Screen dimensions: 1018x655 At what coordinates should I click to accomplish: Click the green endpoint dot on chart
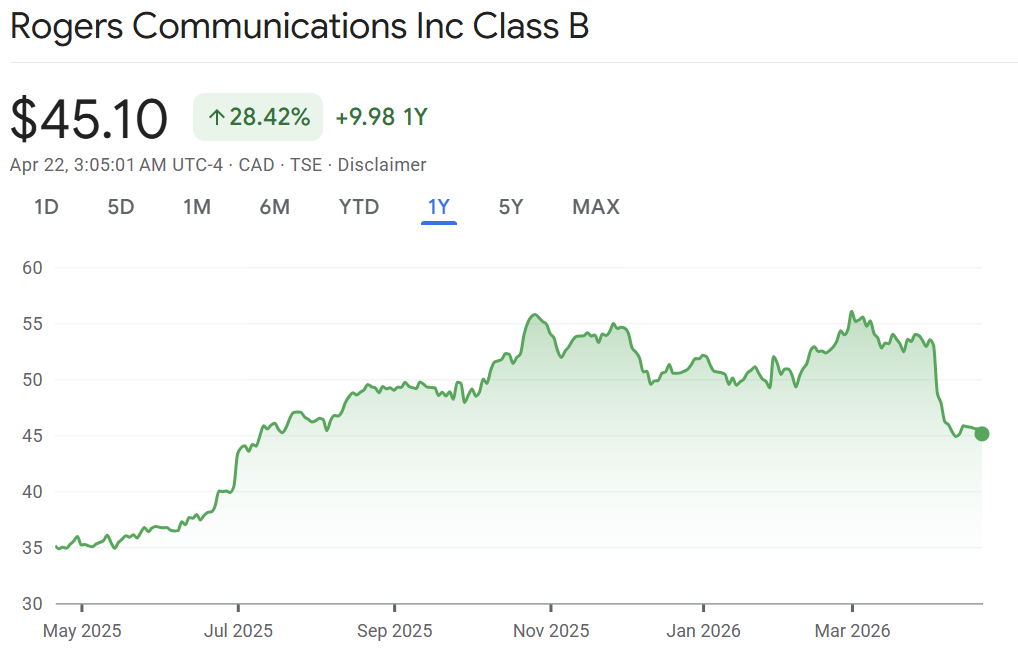coord(982,433)
